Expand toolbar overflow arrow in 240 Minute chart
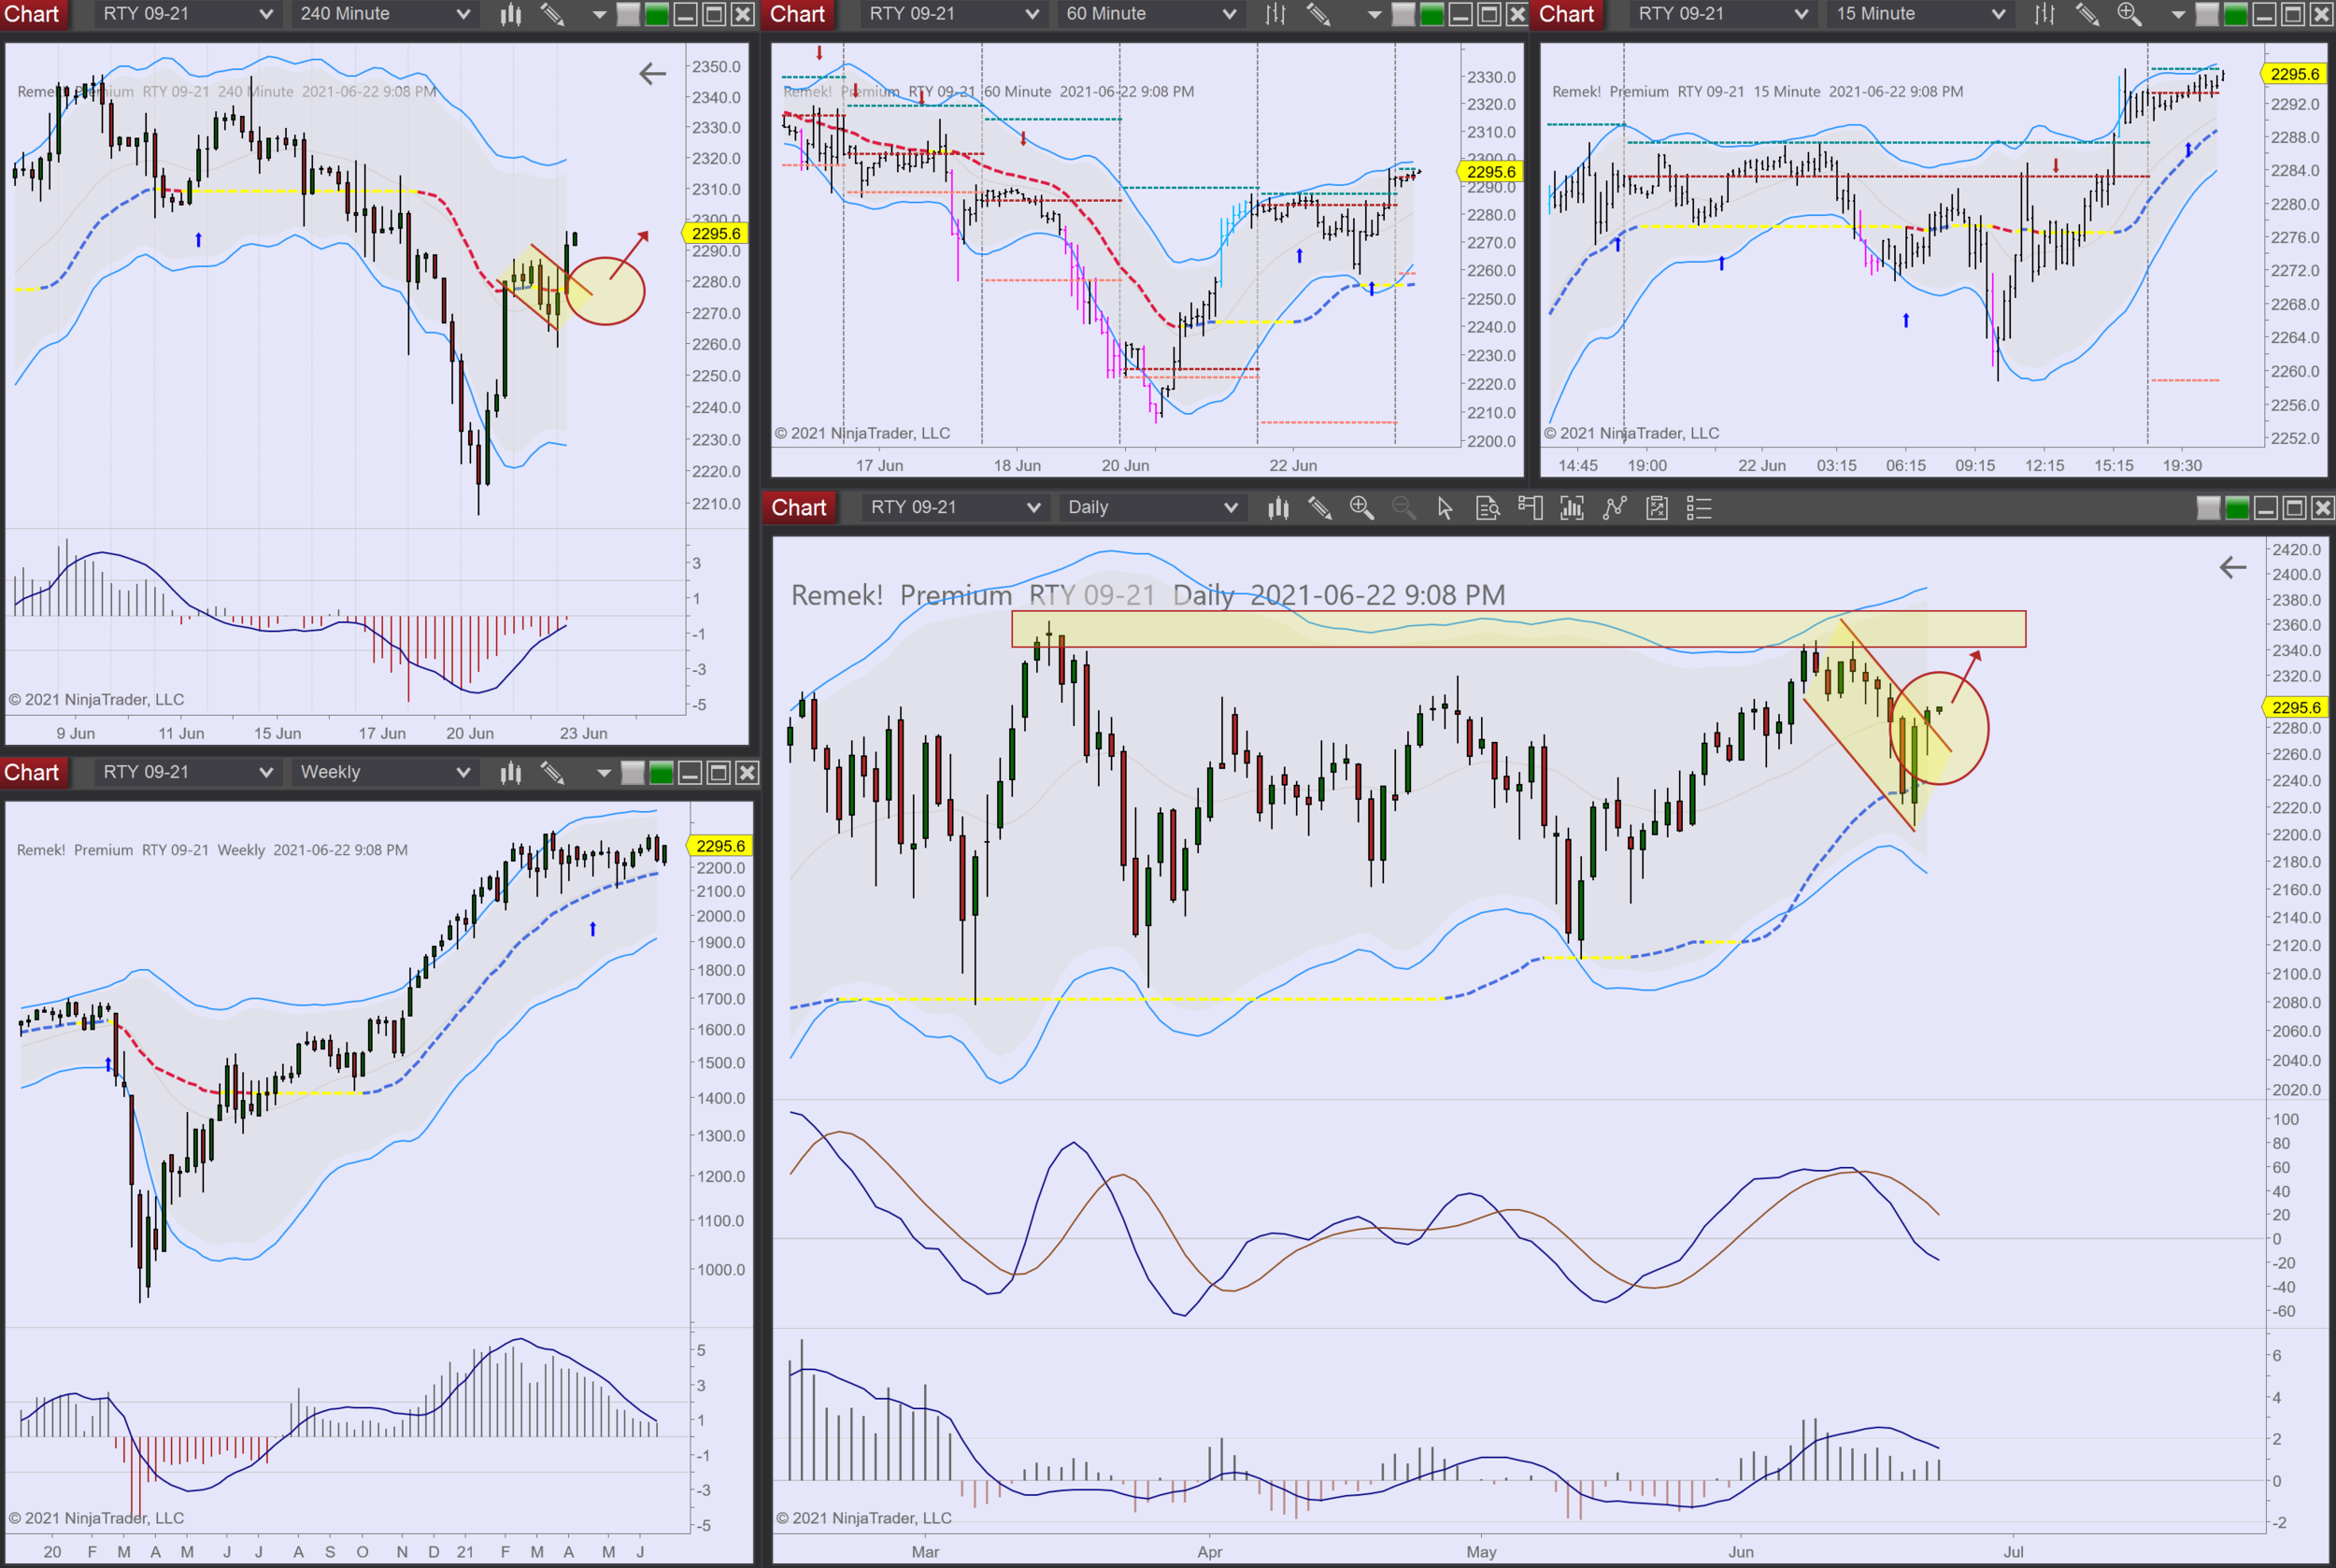Image resolution: width=2336 pixels, height=1568 pixels. point(600,15)
